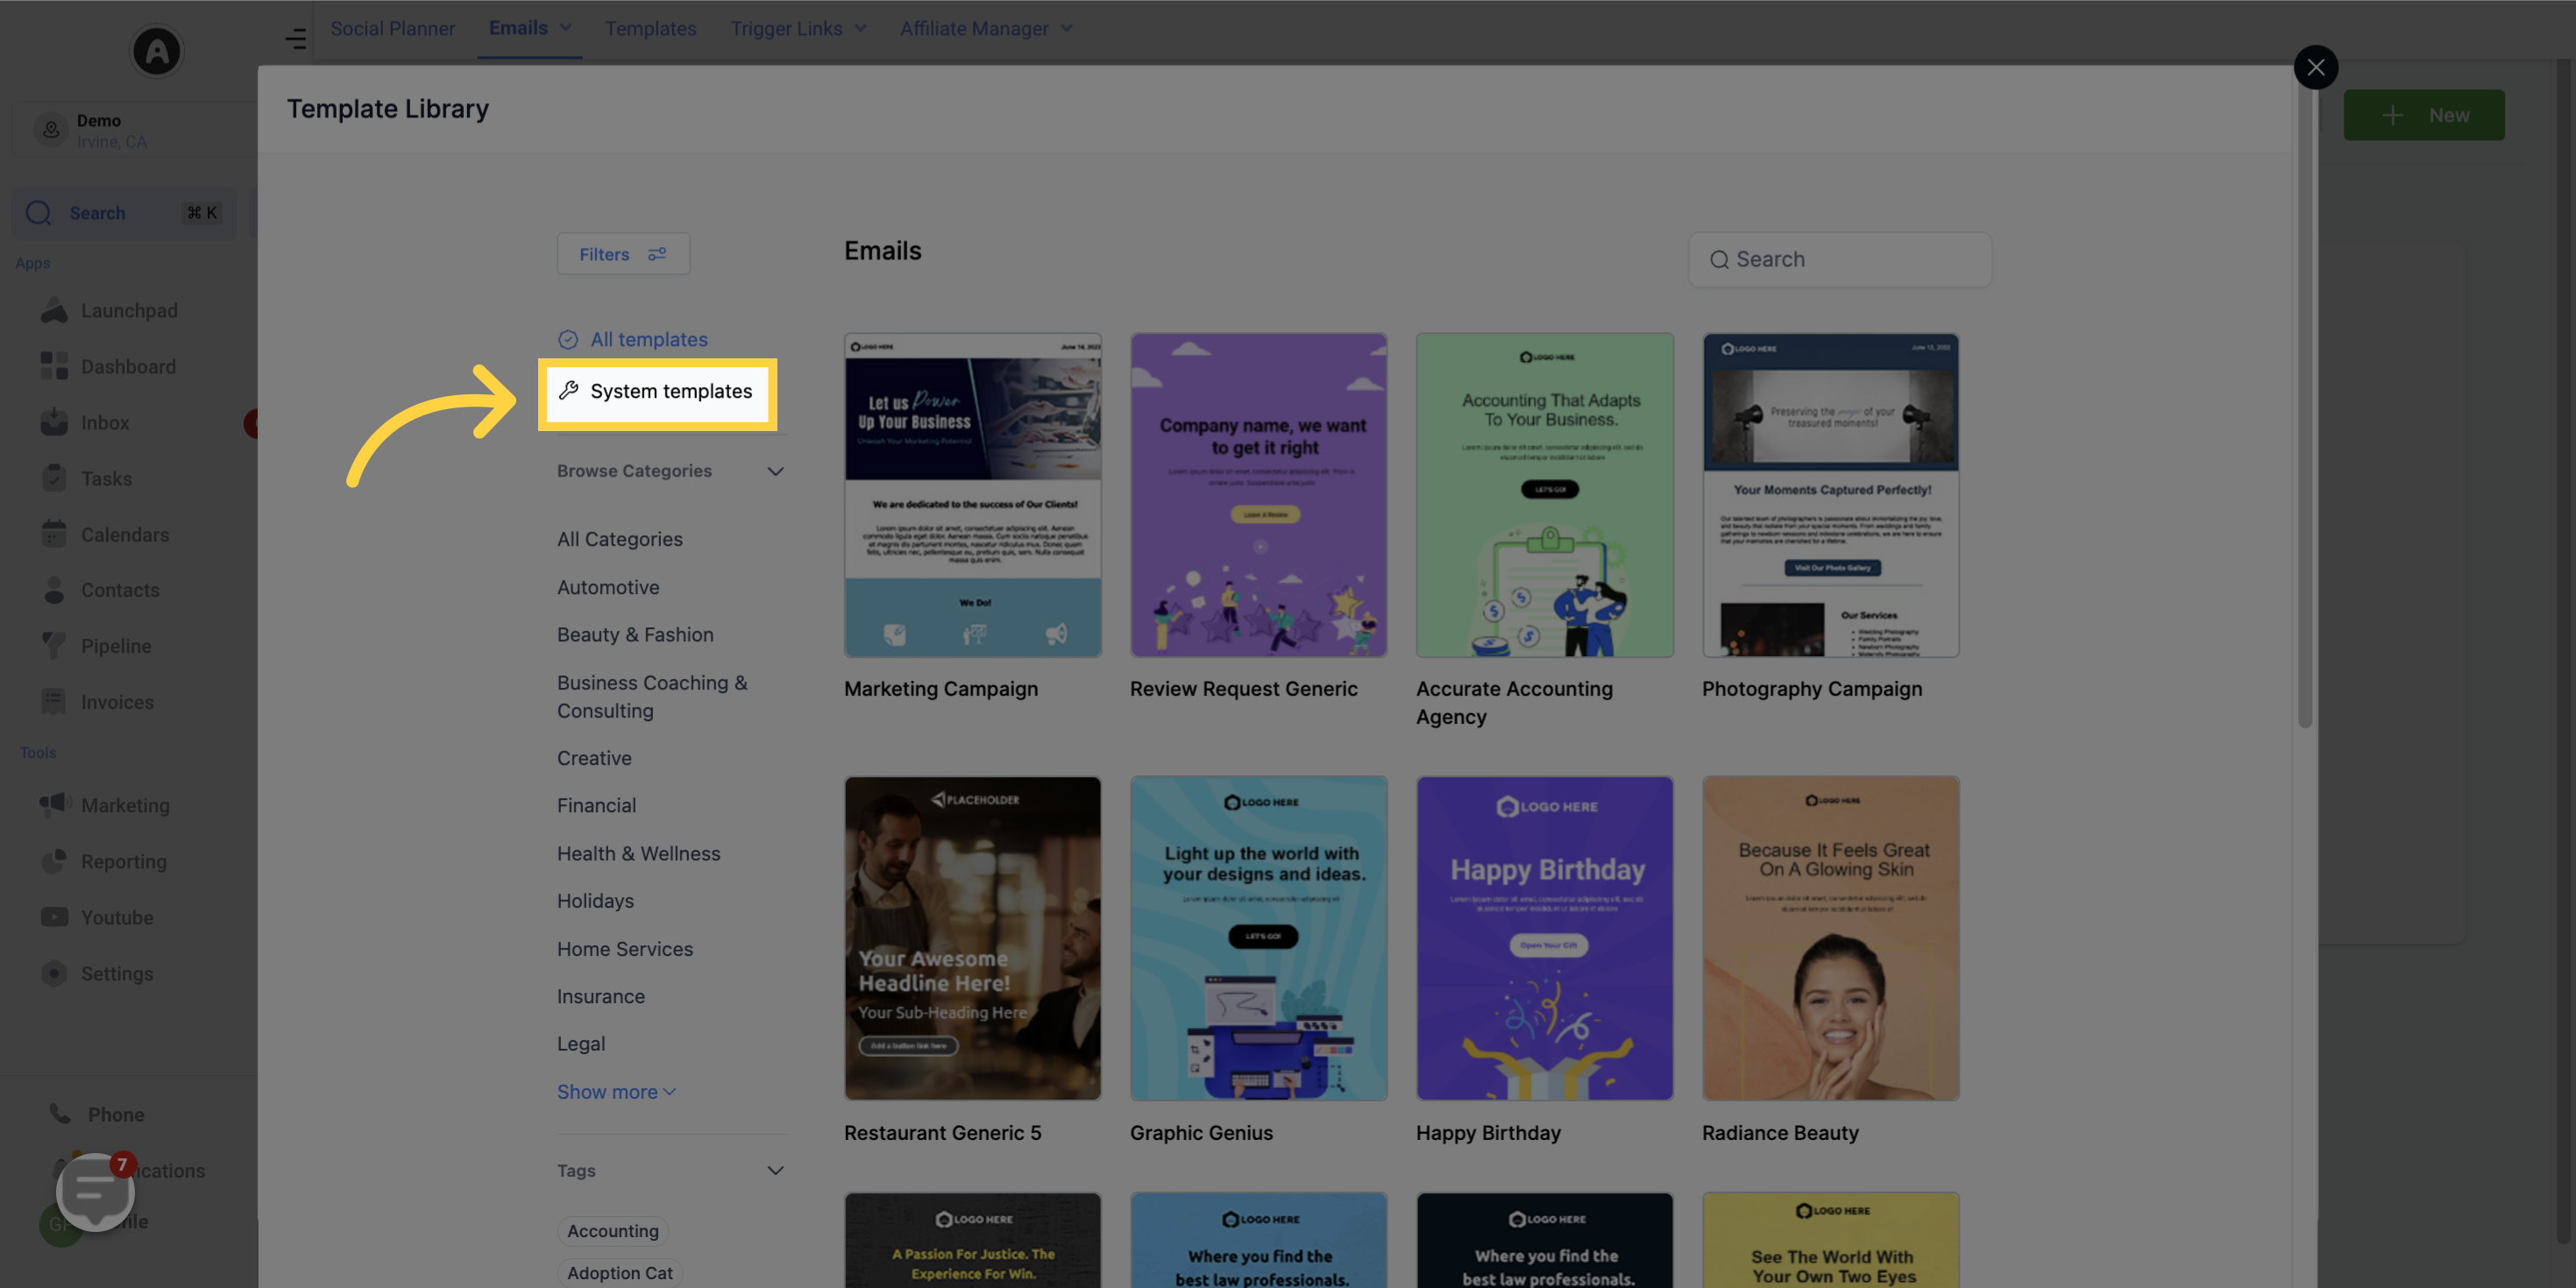
Task: Open the Pipeline sidebar icon
Action: coord(54,646)
